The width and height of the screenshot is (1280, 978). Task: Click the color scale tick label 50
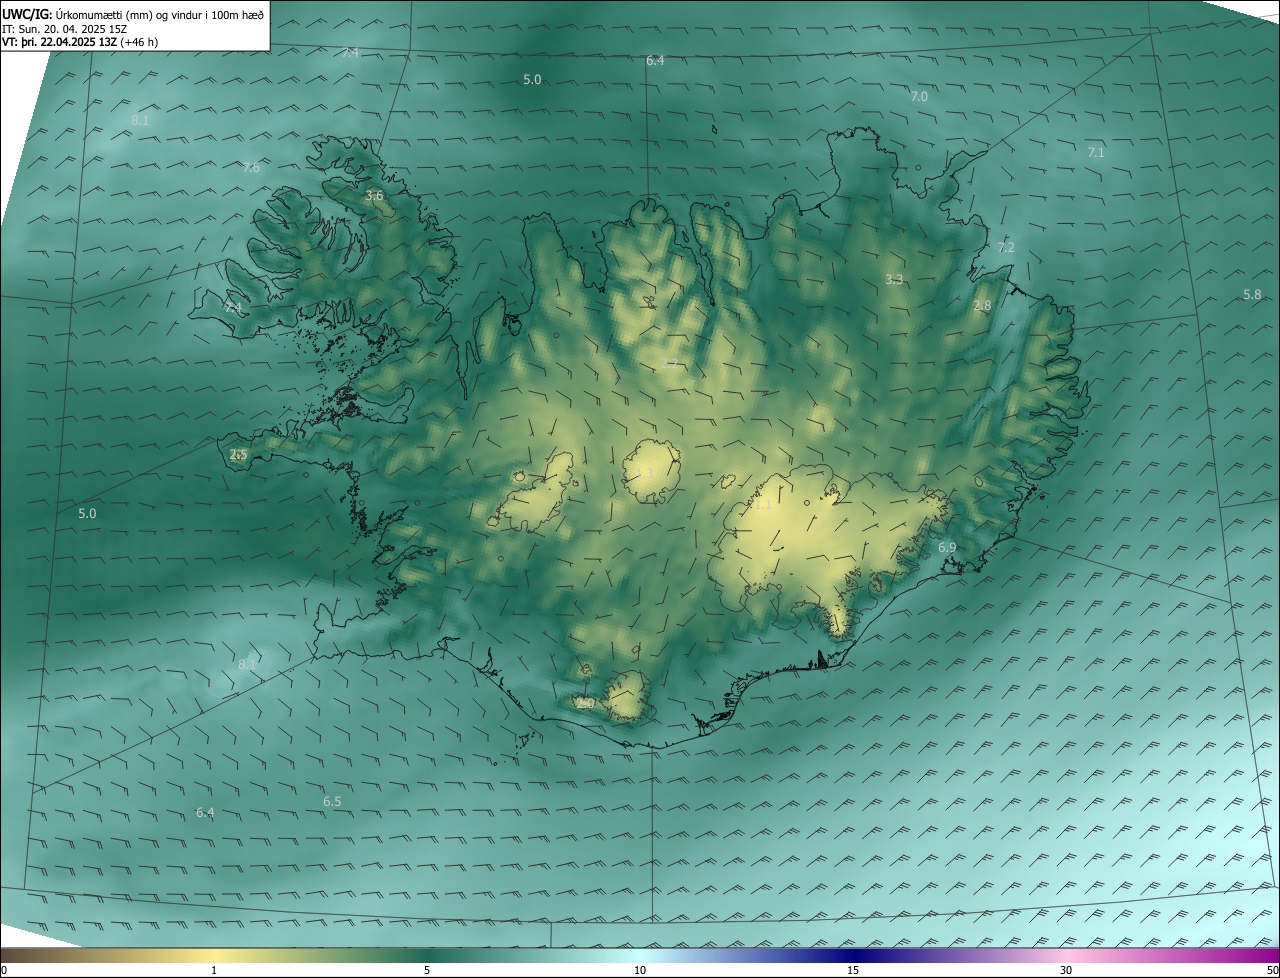pos(1272,970)
